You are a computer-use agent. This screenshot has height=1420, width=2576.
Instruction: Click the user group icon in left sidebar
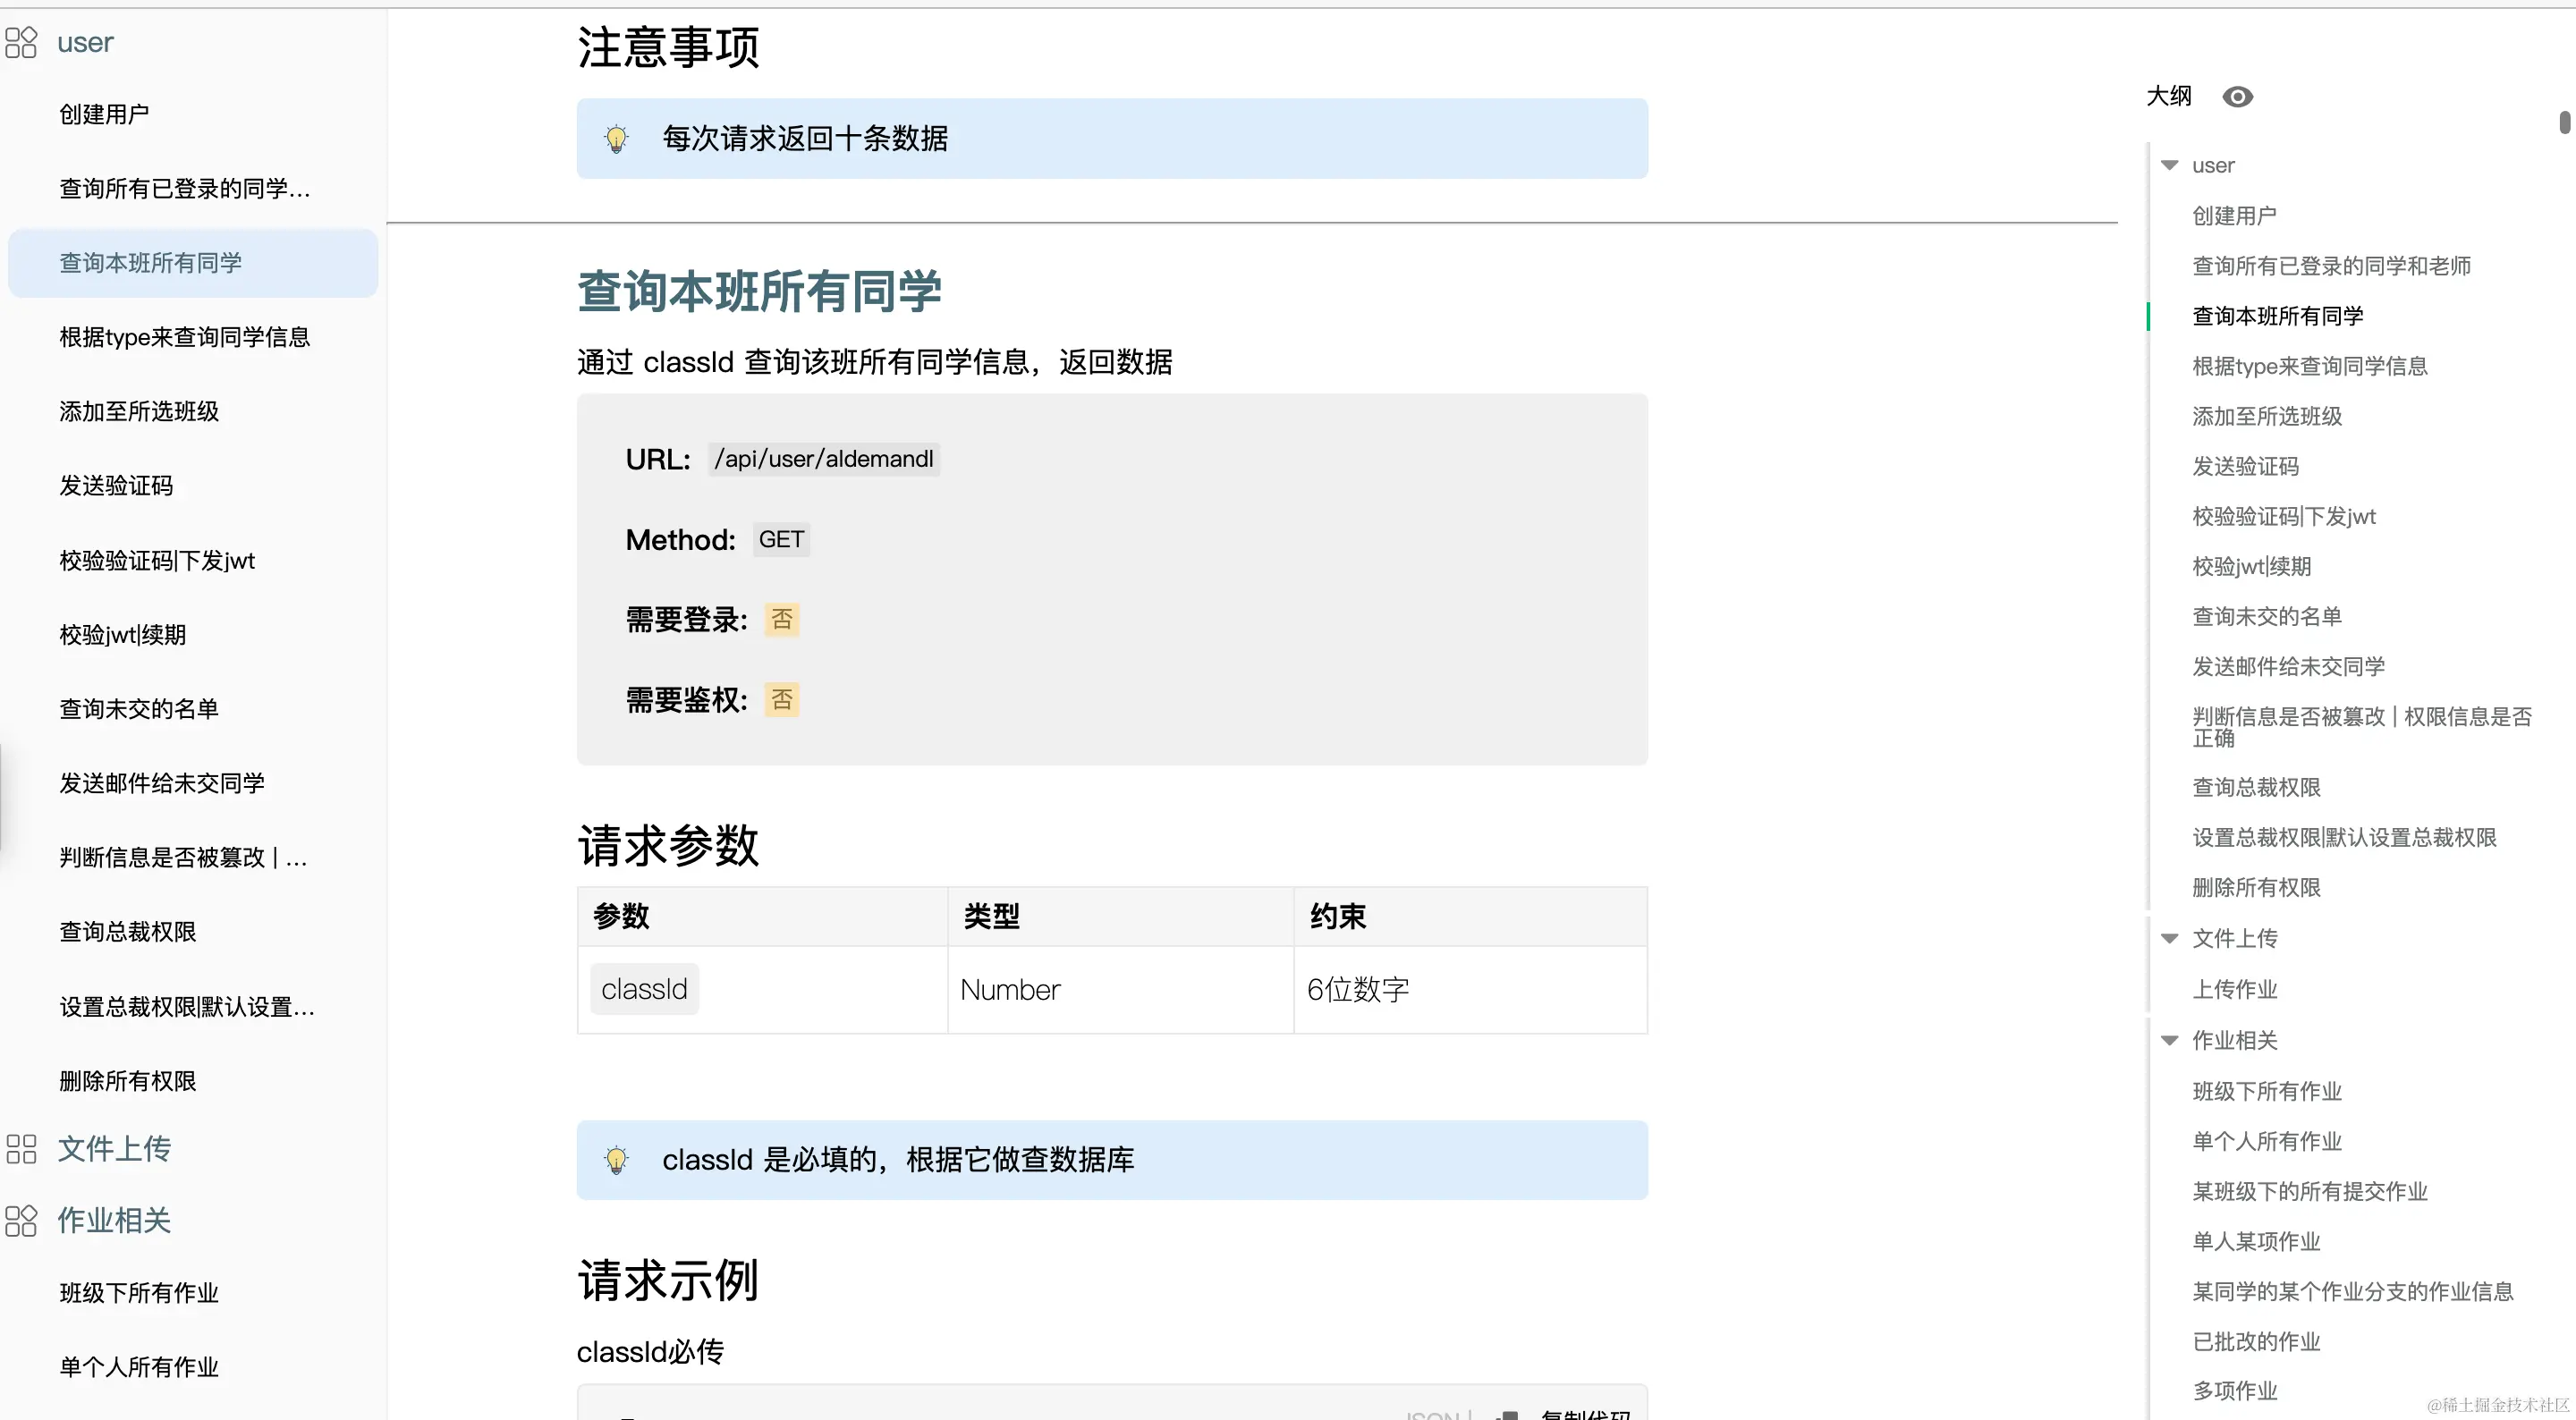tap(21, 42)
